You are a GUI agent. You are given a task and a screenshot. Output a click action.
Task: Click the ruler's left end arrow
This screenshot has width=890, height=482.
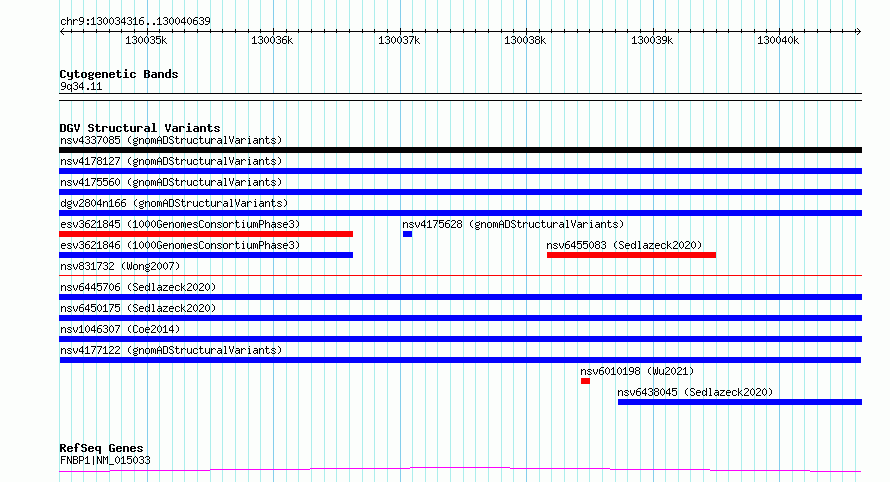click(62, 31)
